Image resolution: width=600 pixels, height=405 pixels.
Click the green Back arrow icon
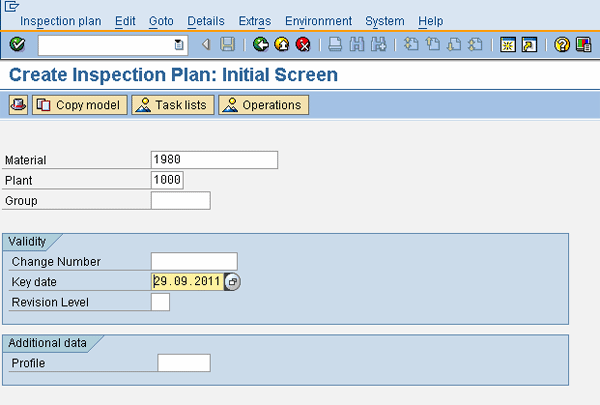click(x=261, y=44)
